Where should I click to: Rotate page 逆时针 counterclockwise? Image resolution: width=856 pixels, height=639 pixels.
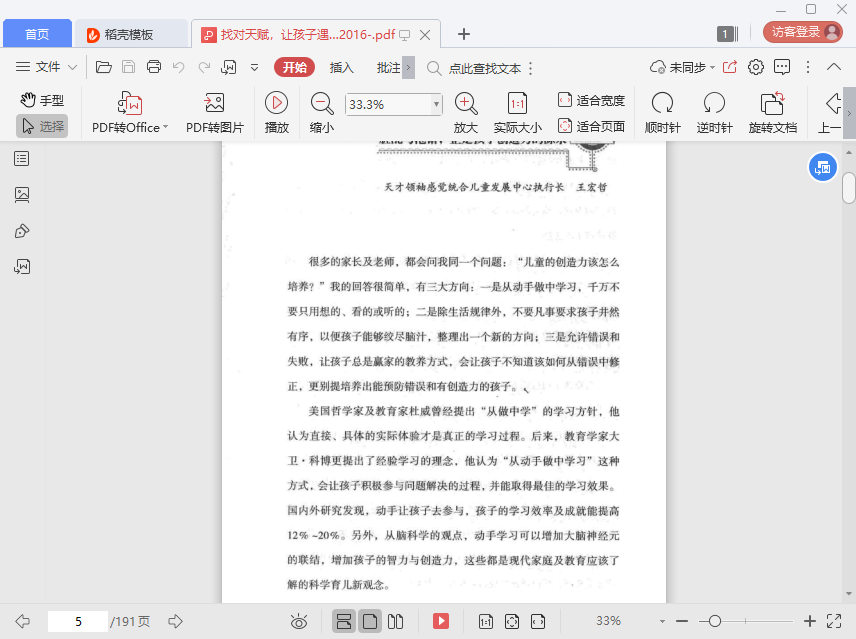714,113
